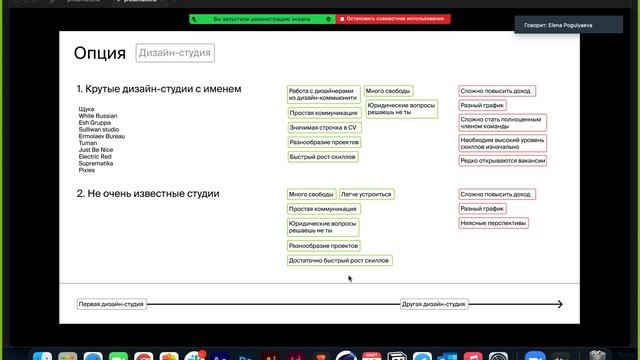
Task: Open Launchpad from the Dock
Action: tap(68, 356)
